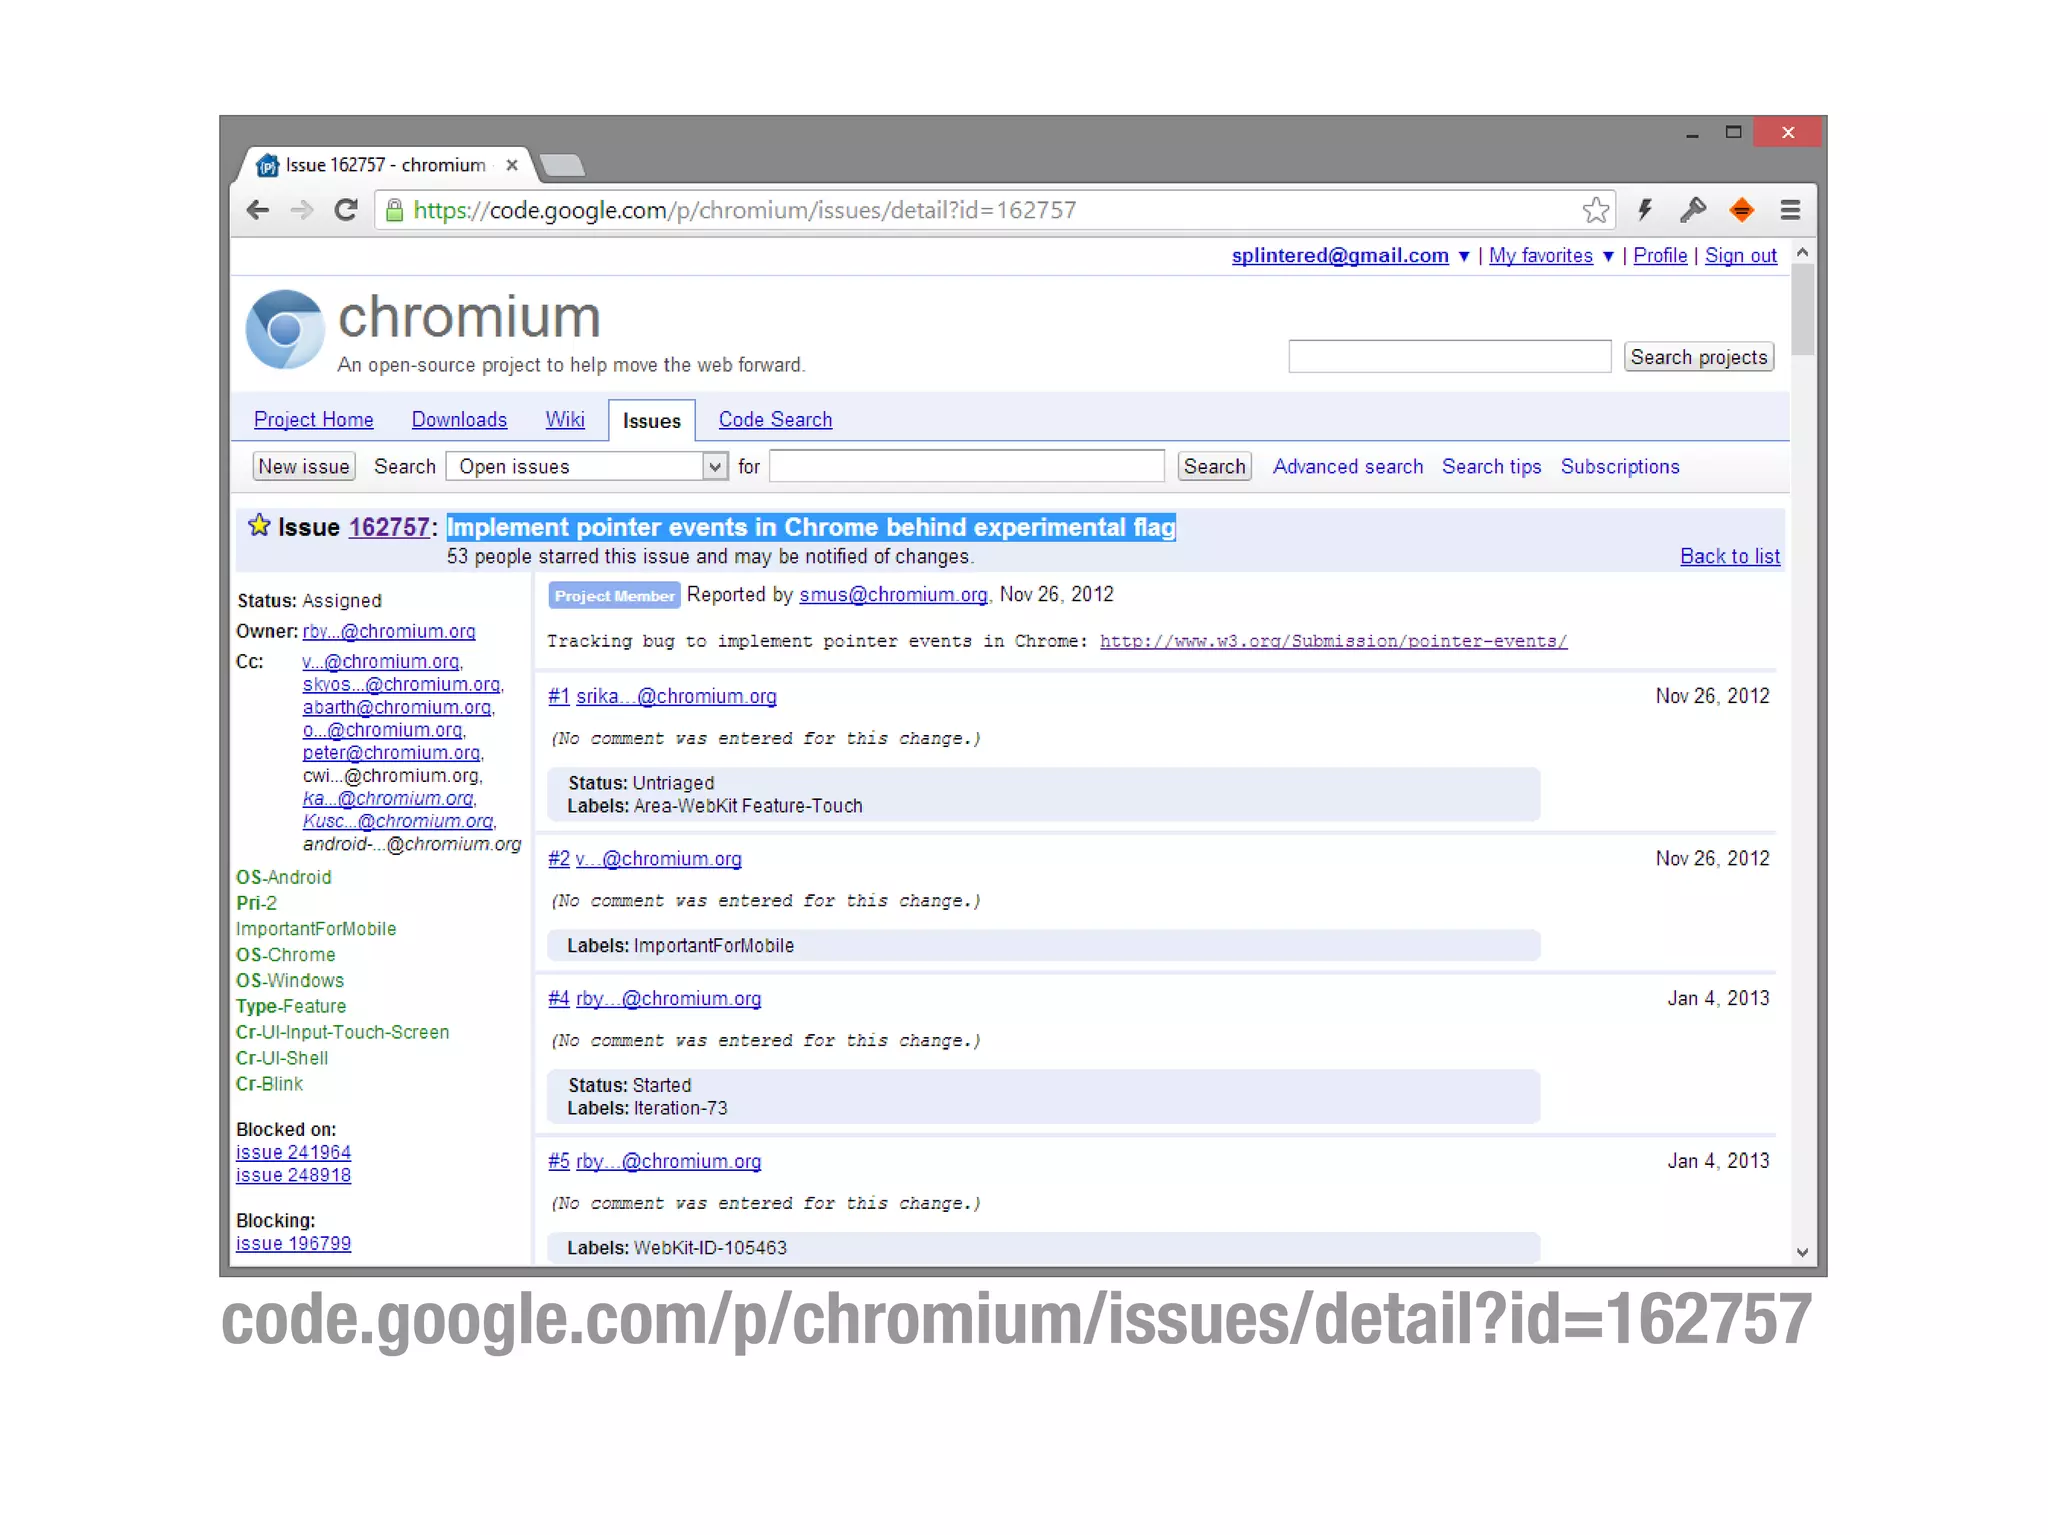Click the chromium project logo
The width and height of the screenshot is (2048, 1535).
[285, 329]
